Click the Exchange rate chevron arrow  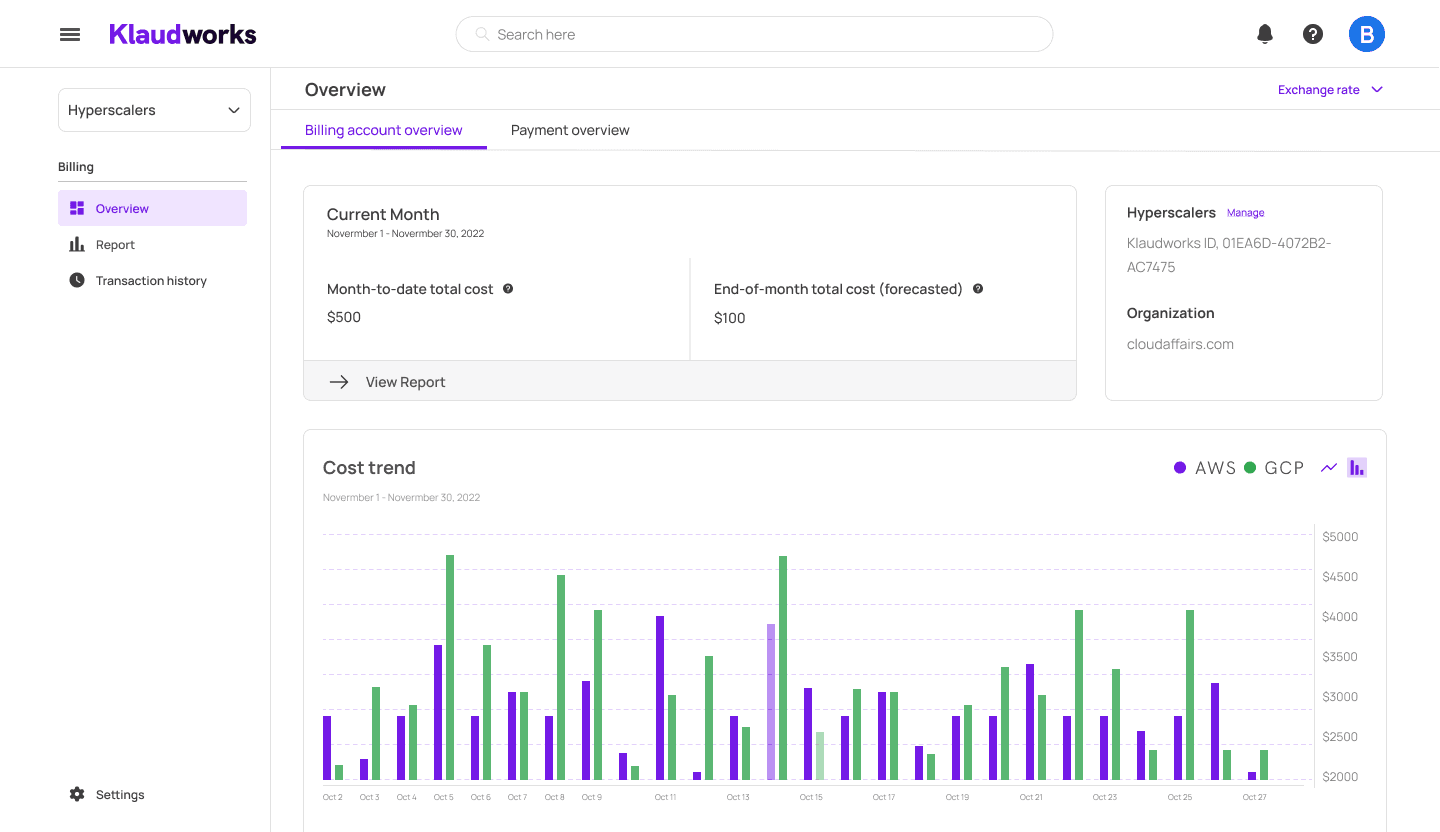click(1377, 90)
